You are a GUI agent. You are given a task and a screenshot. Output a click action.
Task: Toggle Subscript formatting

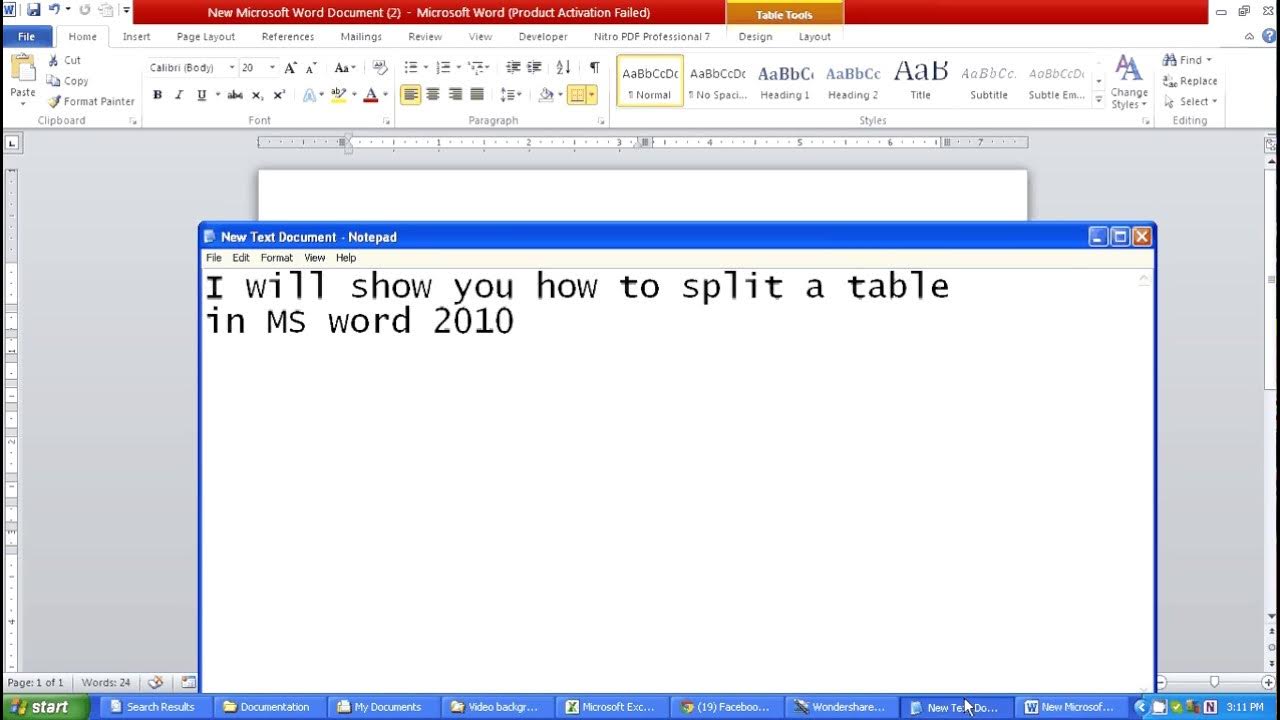(257, 95)
